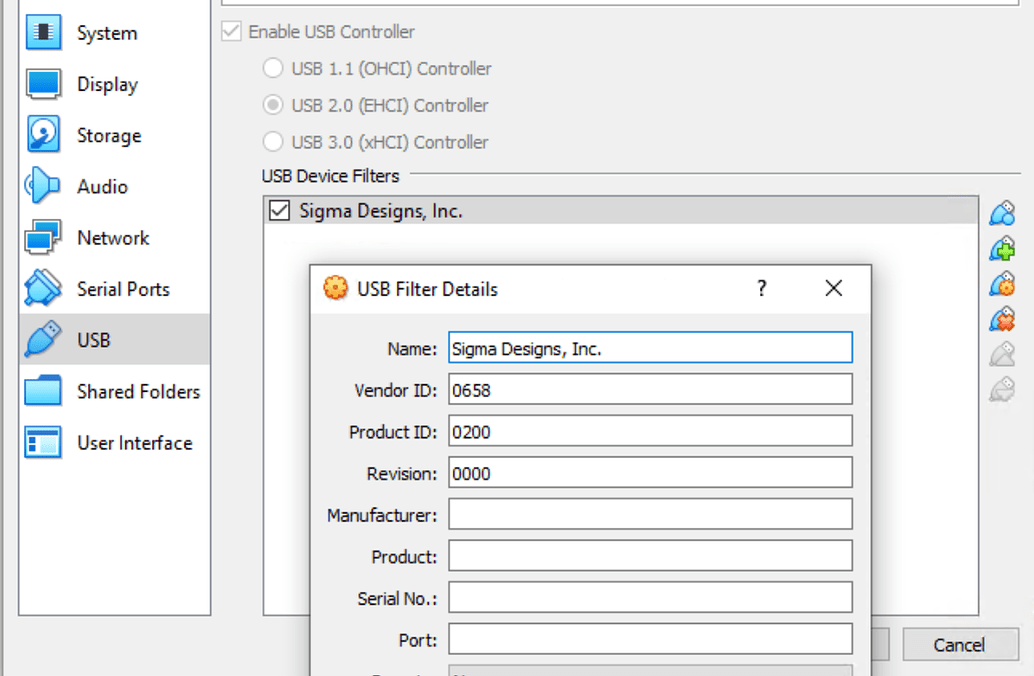This screenshot has height=676, width=1034.
Task: Click add USB filter from device icon
Action: click(1002, 249)
